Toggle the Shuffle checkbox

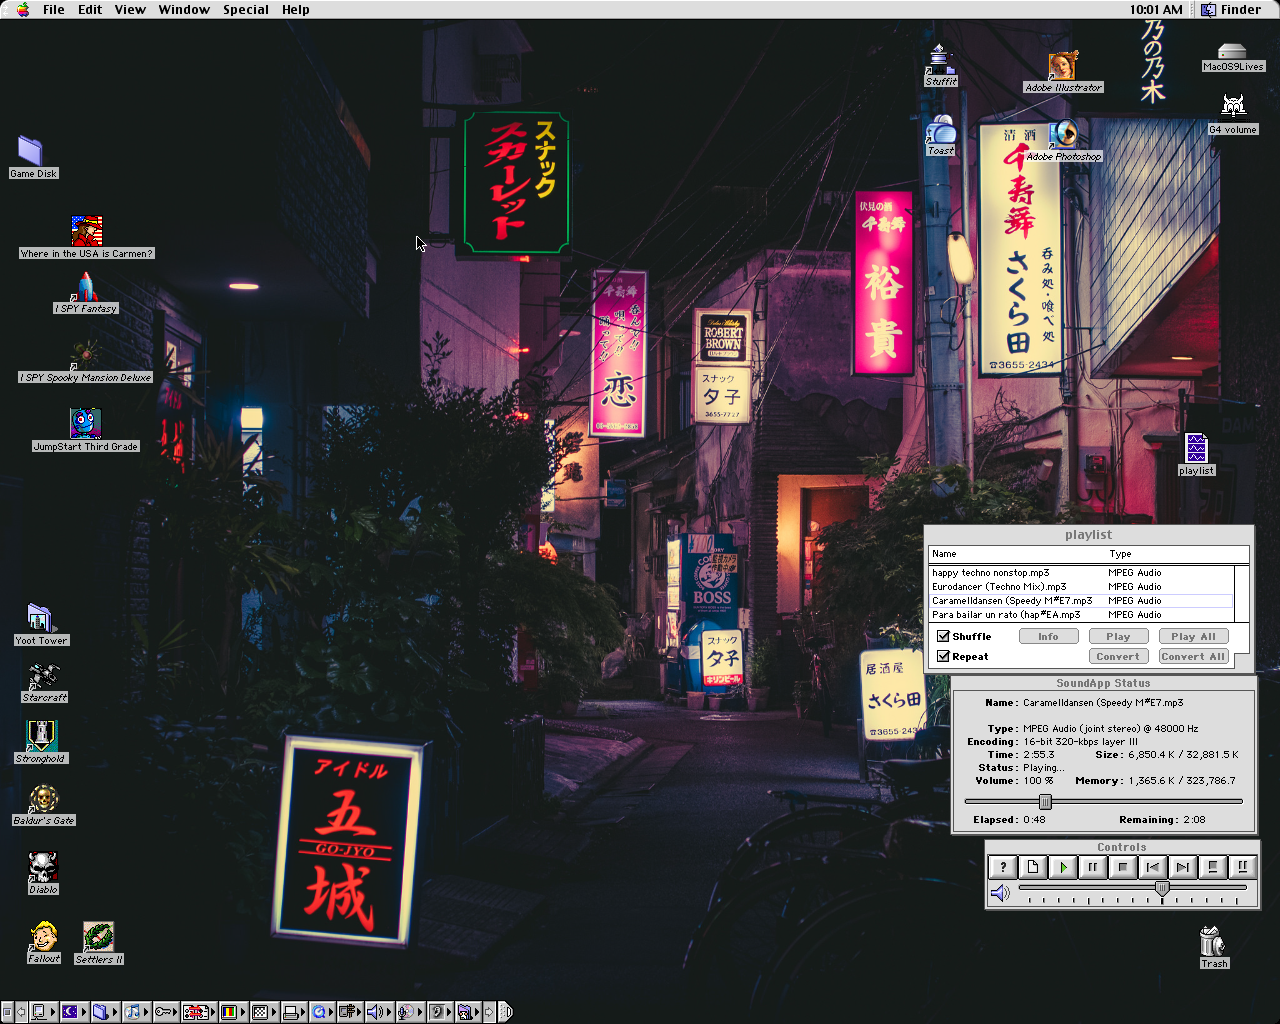coord(943,636)
